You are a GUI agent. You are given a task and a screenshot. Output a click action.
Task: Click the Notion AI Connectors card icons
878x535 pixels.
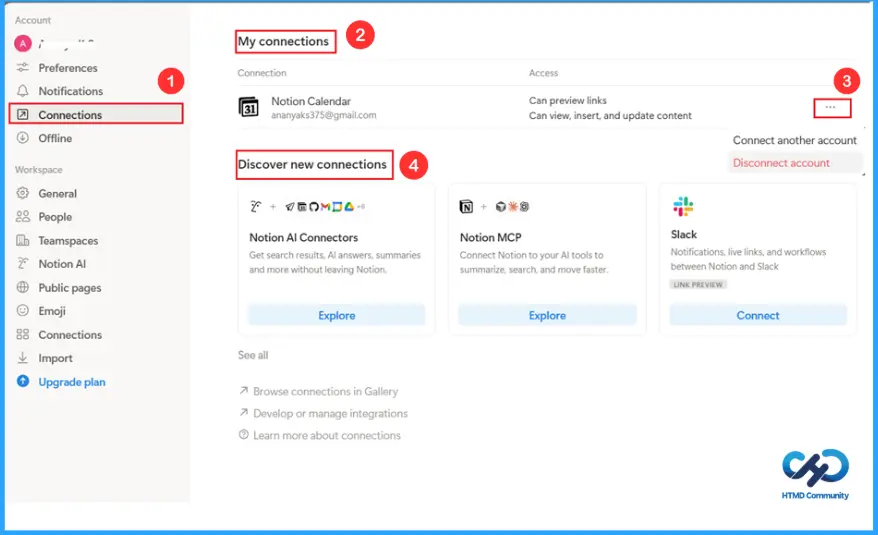pos(307,207)
